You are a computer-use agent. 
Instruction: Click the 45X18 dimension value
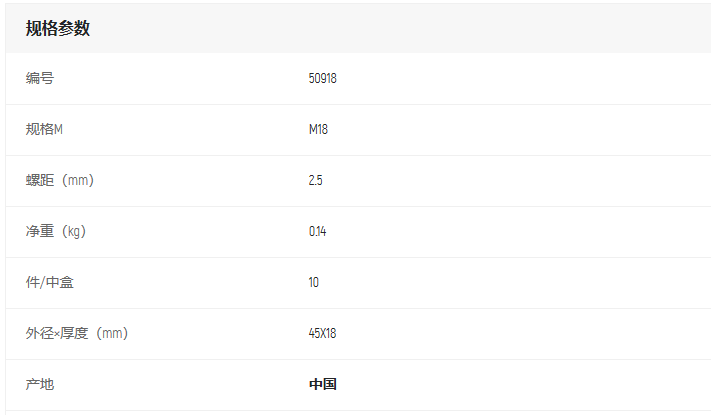pos(322,333)
